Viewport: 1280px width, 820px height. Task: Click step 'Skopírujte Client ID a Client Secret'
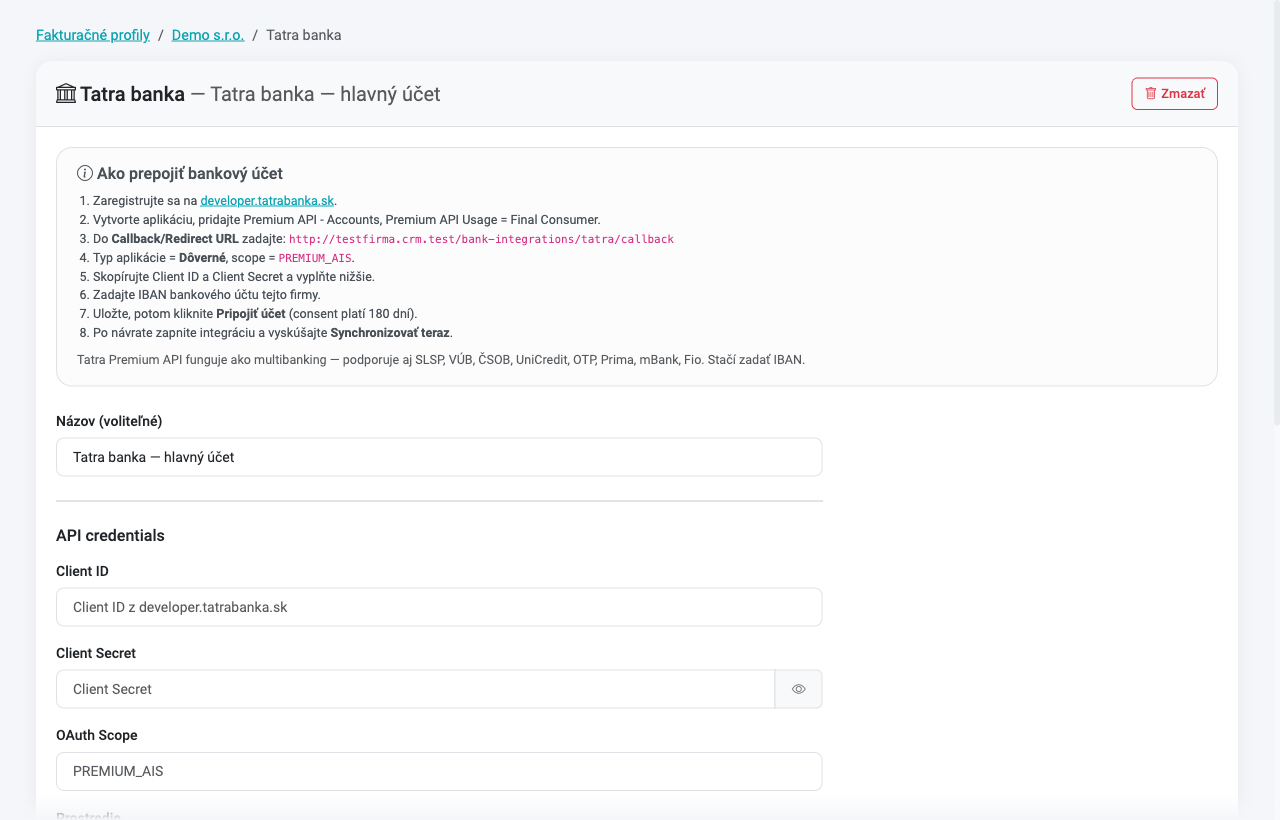[x=233, y=276]
